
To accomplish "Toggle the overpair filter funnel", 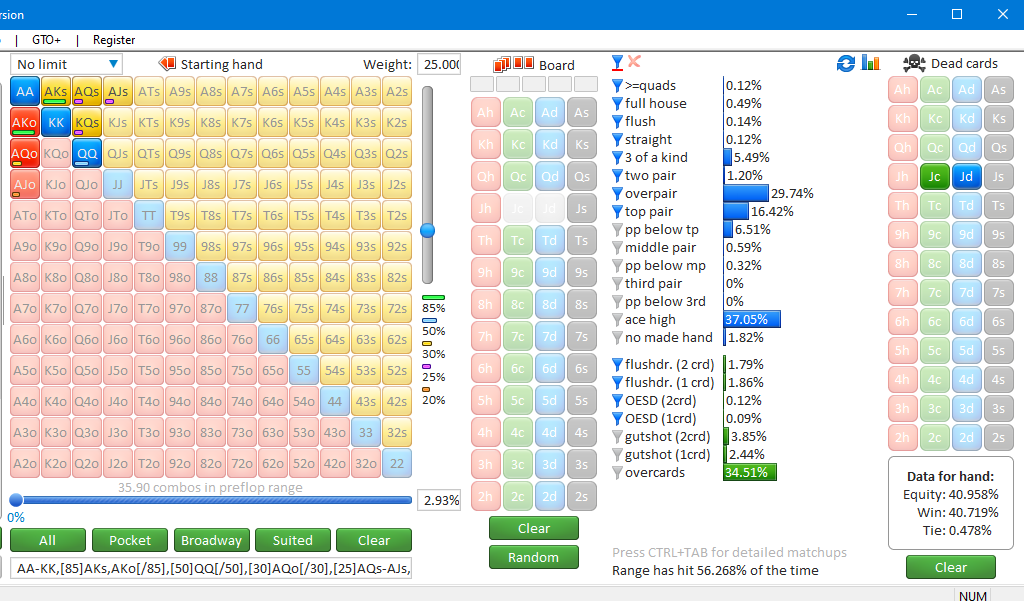I will point(617,193).
